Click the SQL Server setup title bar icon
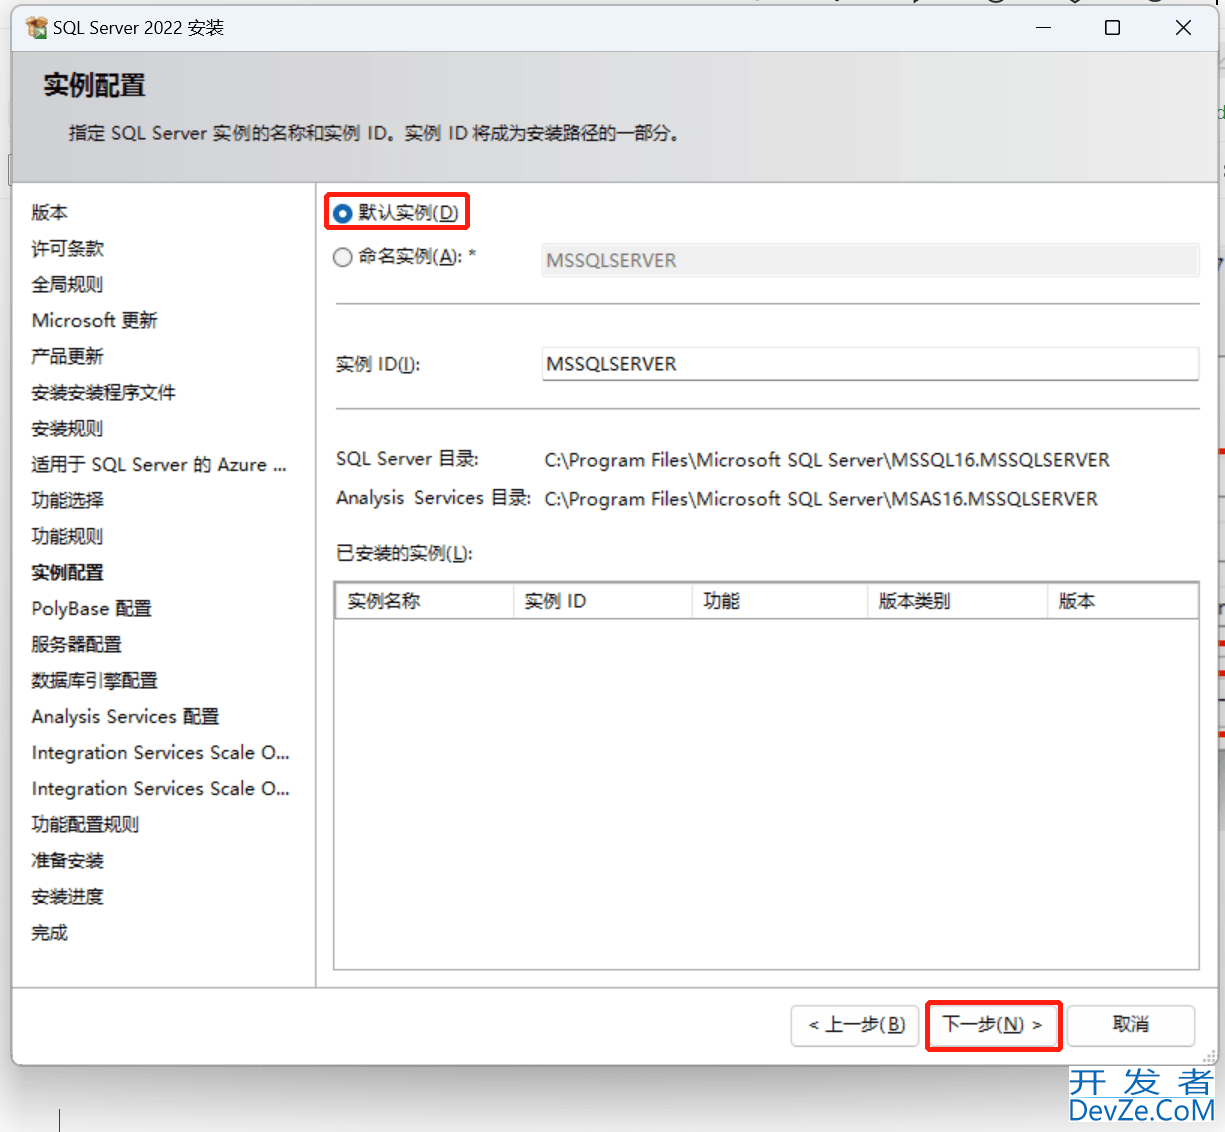This screenshot has height=1132, width=1225. tap(36, 28)
